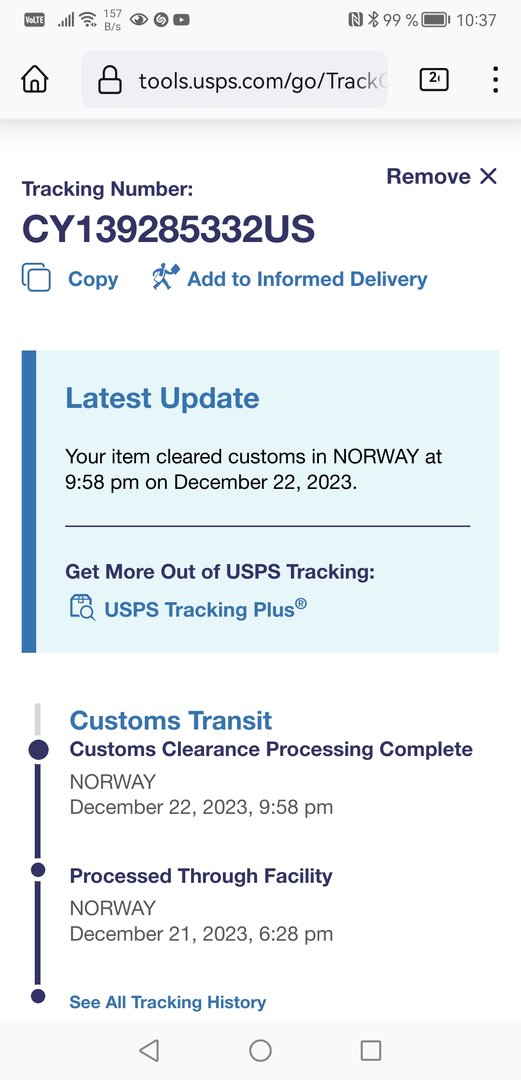Tap the browser home icon
The image size is (521, 1080).
[x=35, y=81]
